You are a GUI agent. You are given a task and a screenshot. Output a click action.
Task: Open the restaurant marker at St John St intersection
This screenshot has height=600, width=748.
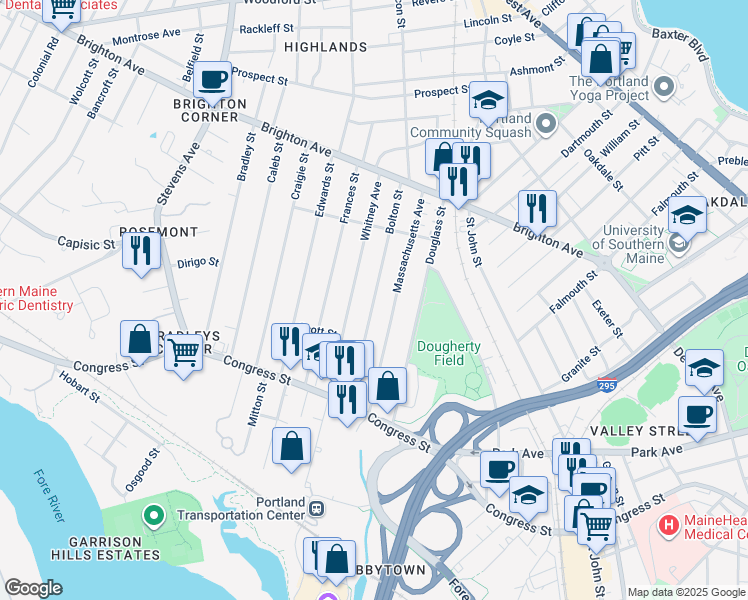[458, 184]
